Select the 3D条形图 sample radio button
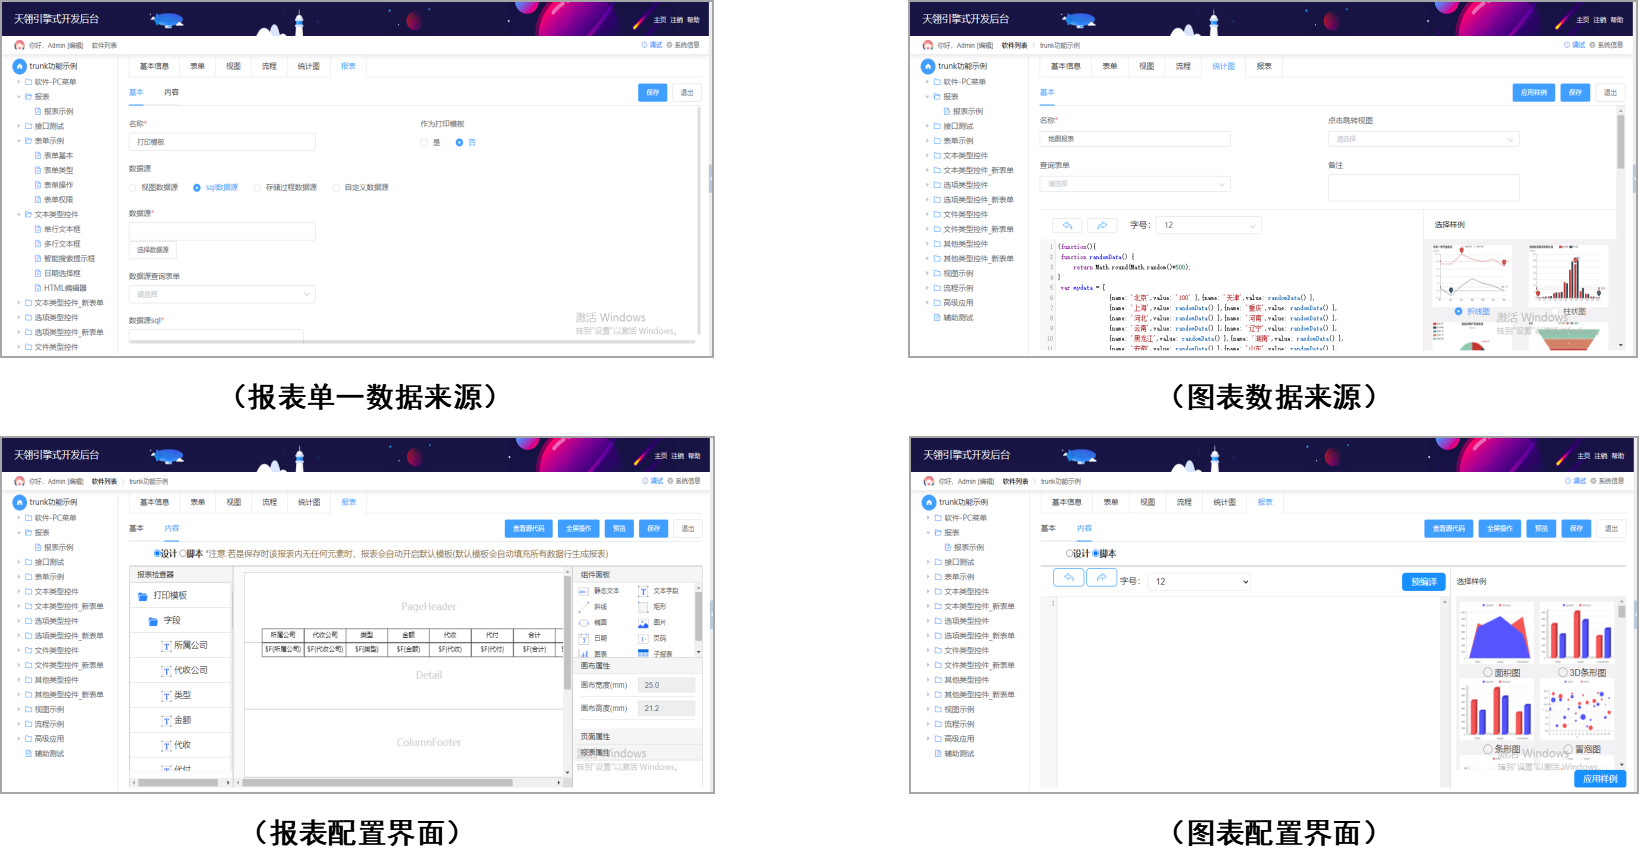The height and width of the screenshot is (859, 1639). click(x=1563, y=673)
